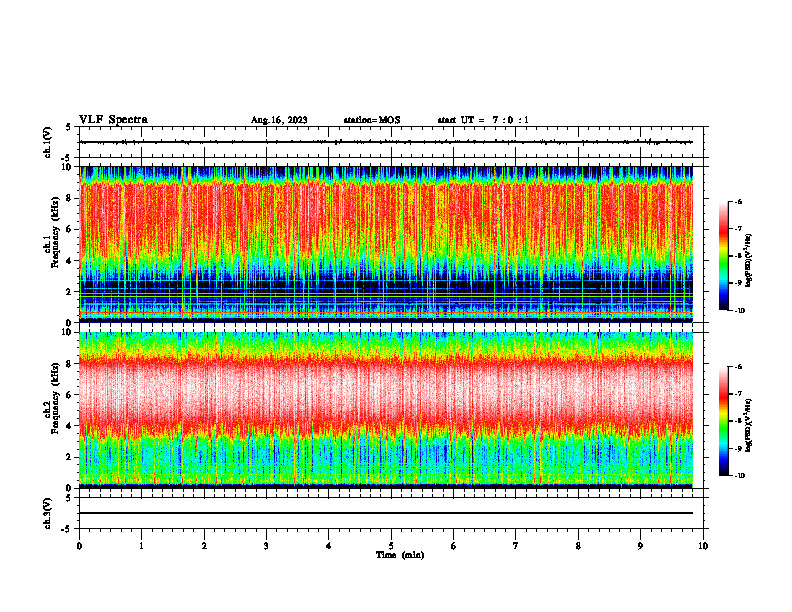Click inside the ch.1 spectrogram plot
Image resolution: width=792 pixels, height=612 pixels.
pyautogui.click(x=386, y=244)
